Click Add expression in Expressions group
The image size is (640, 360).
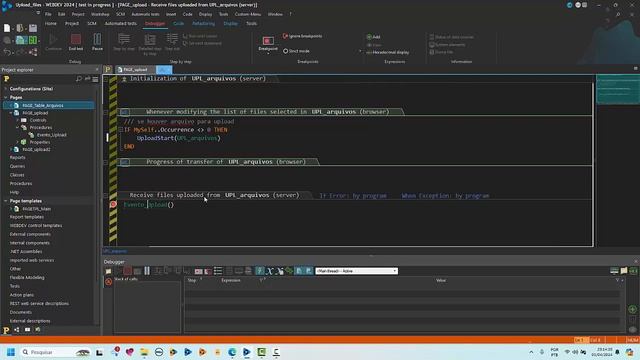tap(373, 37)
